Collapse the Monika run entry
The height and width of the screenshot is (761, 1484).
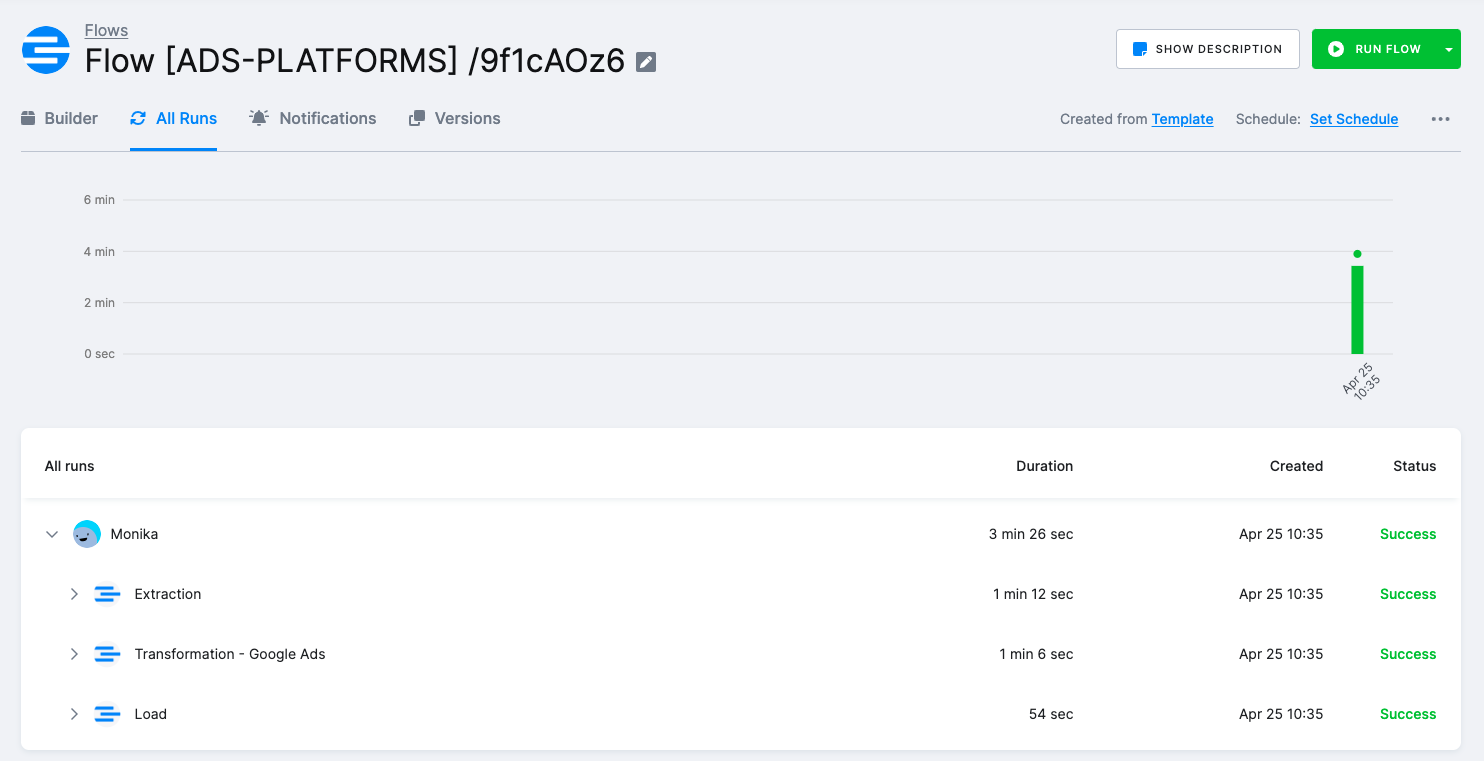pos(52,533)
